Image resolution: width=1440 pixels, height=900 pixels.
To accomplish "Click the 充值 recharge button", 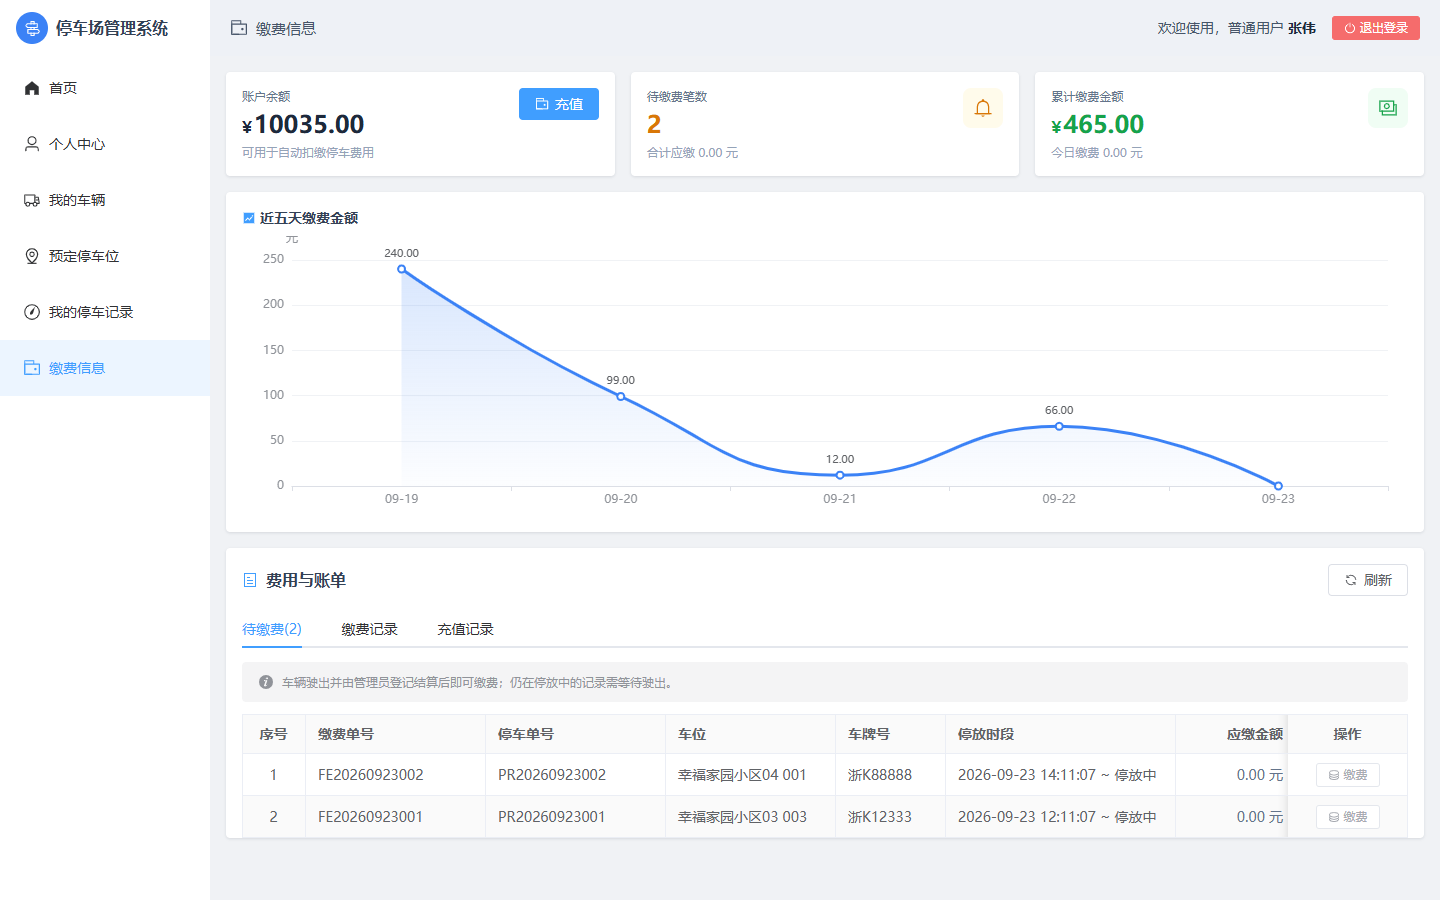I will 559,104.
